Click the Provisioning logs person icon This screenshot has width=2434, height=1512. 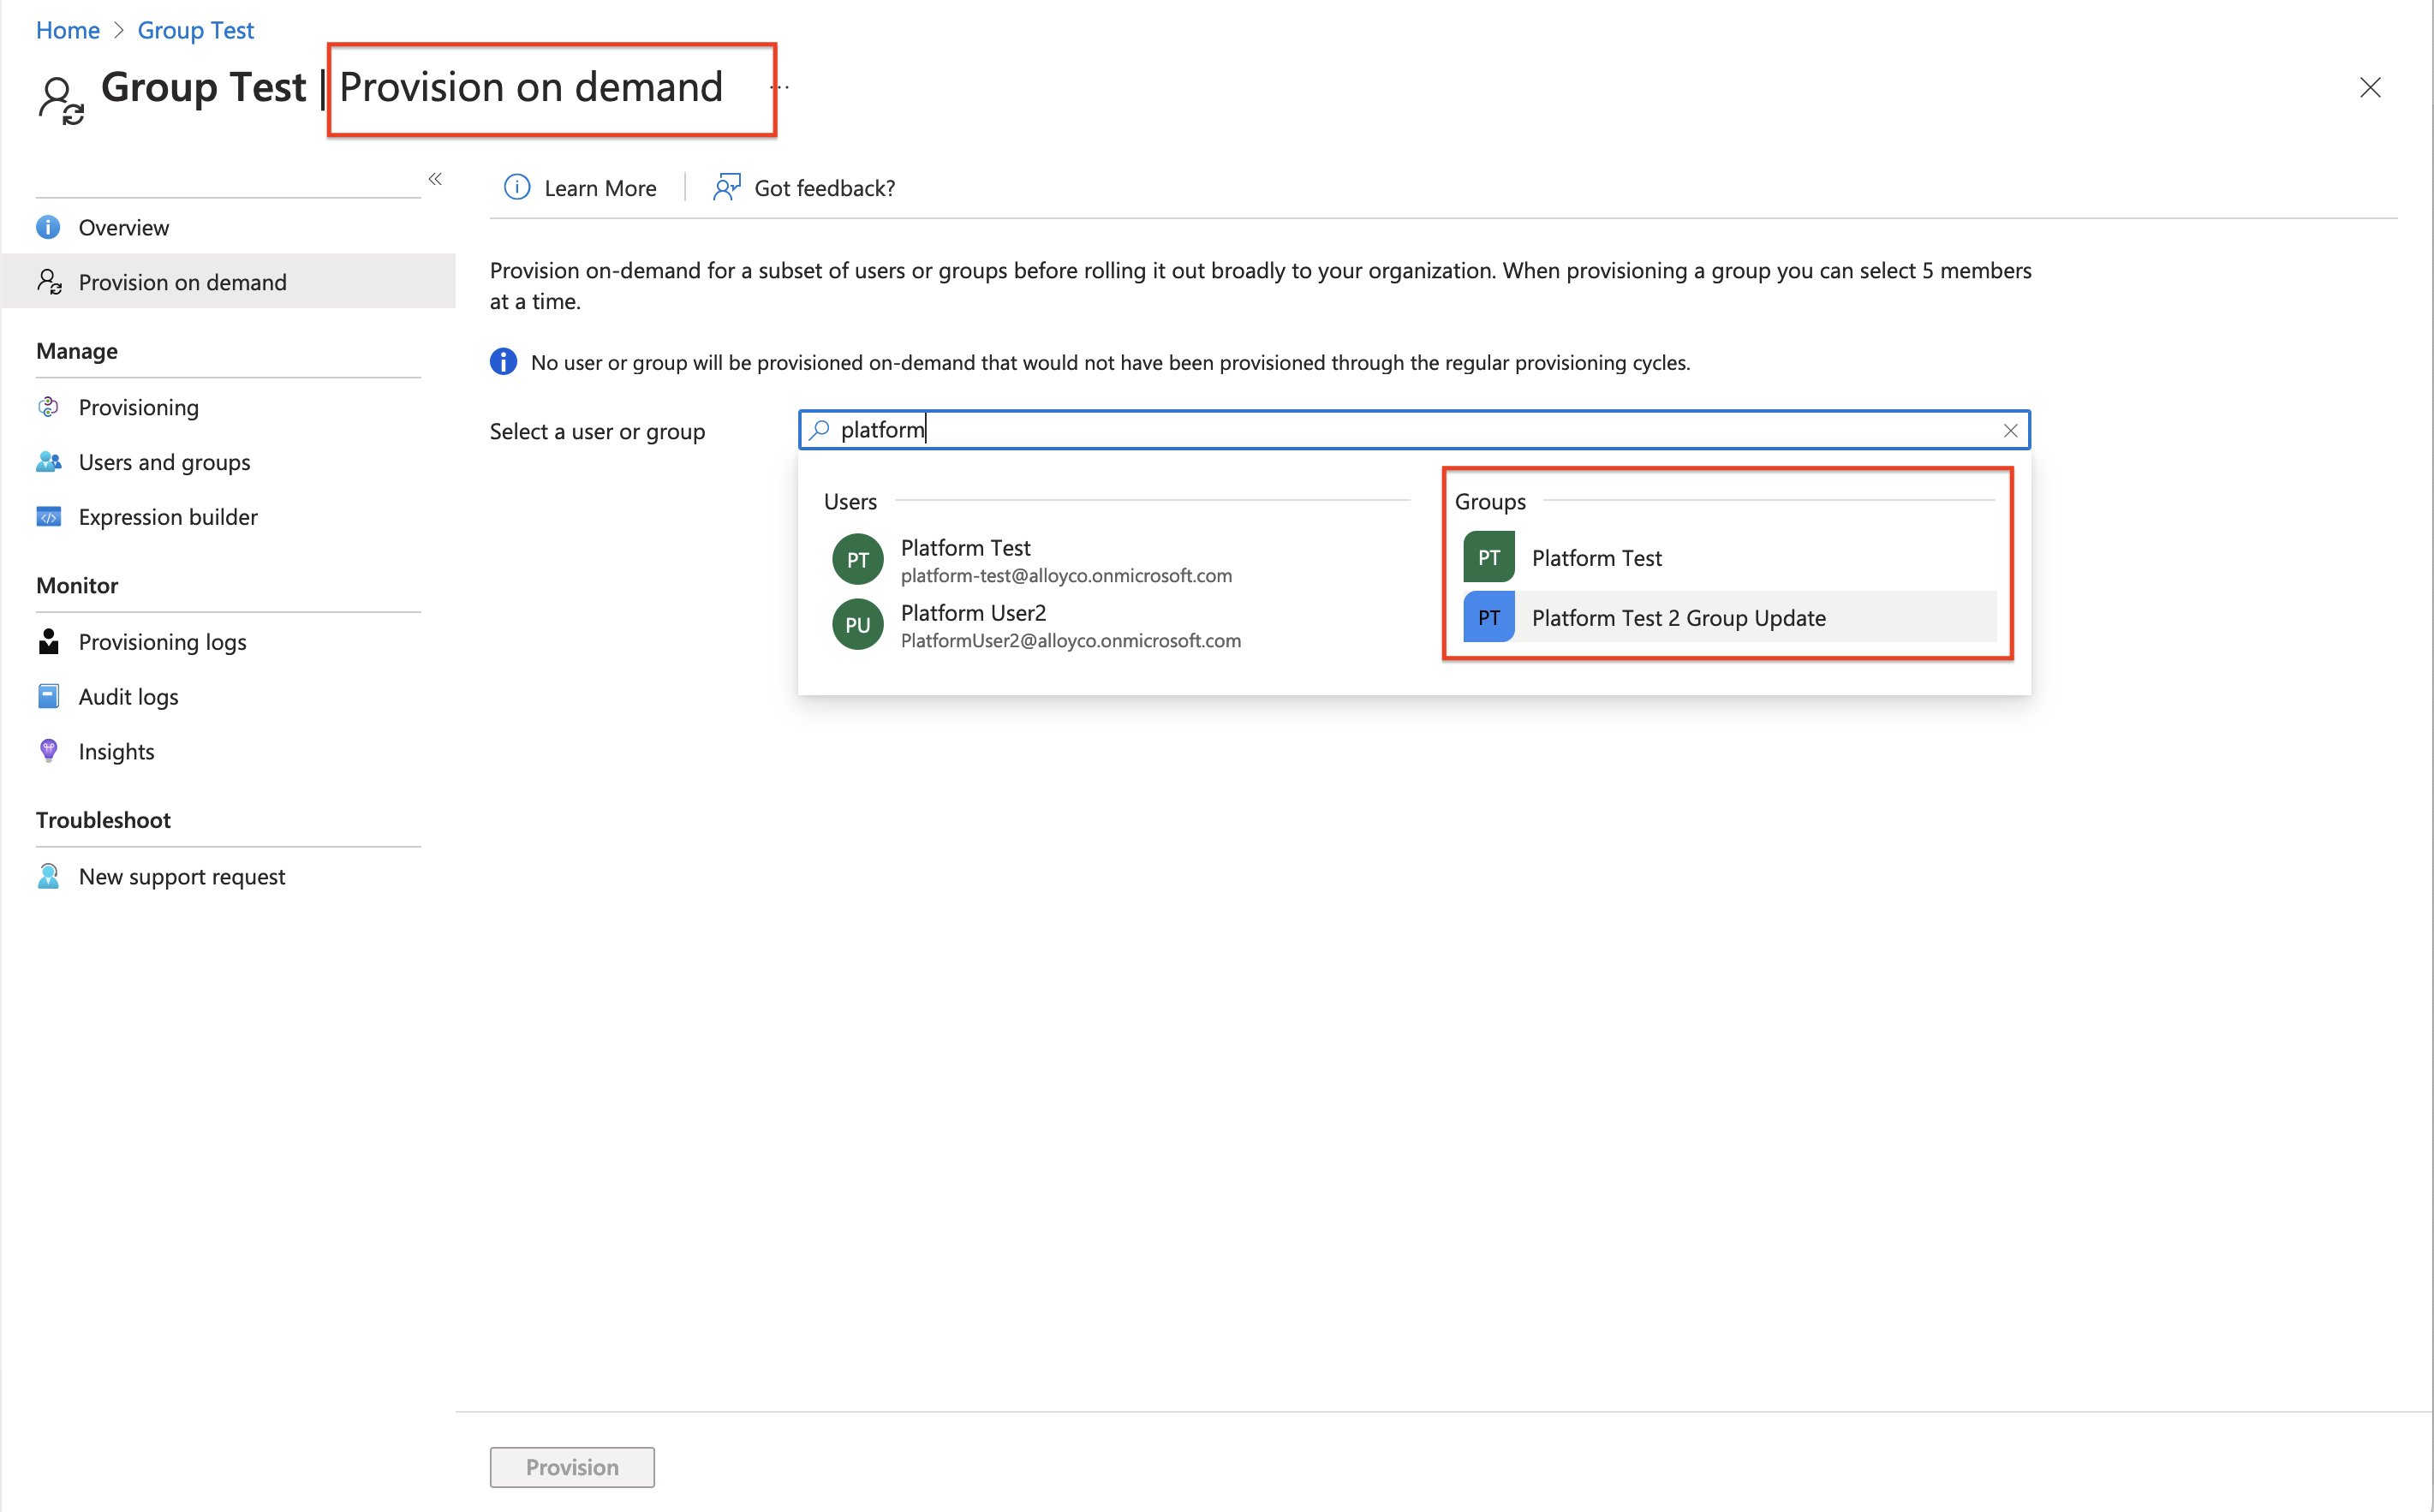coord(48,642)
